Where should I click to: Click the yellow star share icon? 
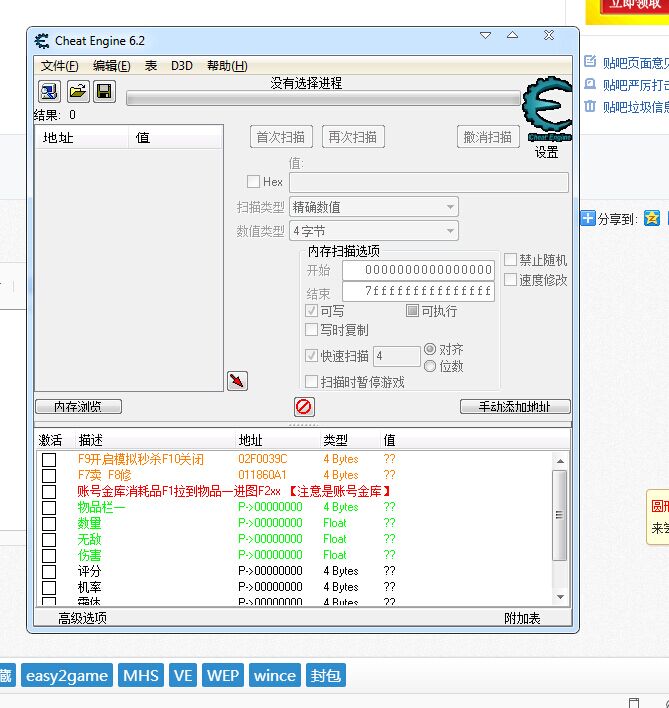(x=652, y=218)
